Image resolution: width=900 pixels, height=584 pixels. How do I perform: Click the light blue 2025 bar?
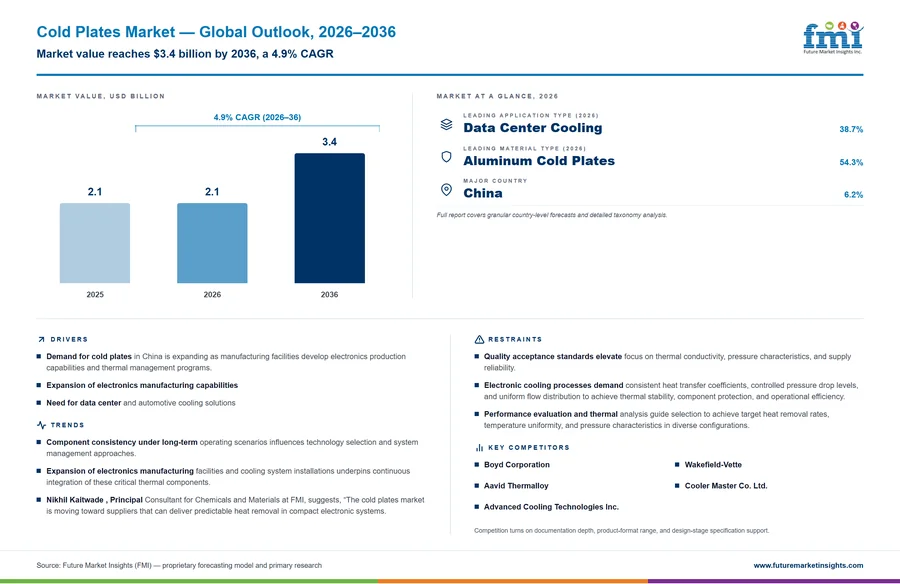pyautogui.click(x=95, y=243)
